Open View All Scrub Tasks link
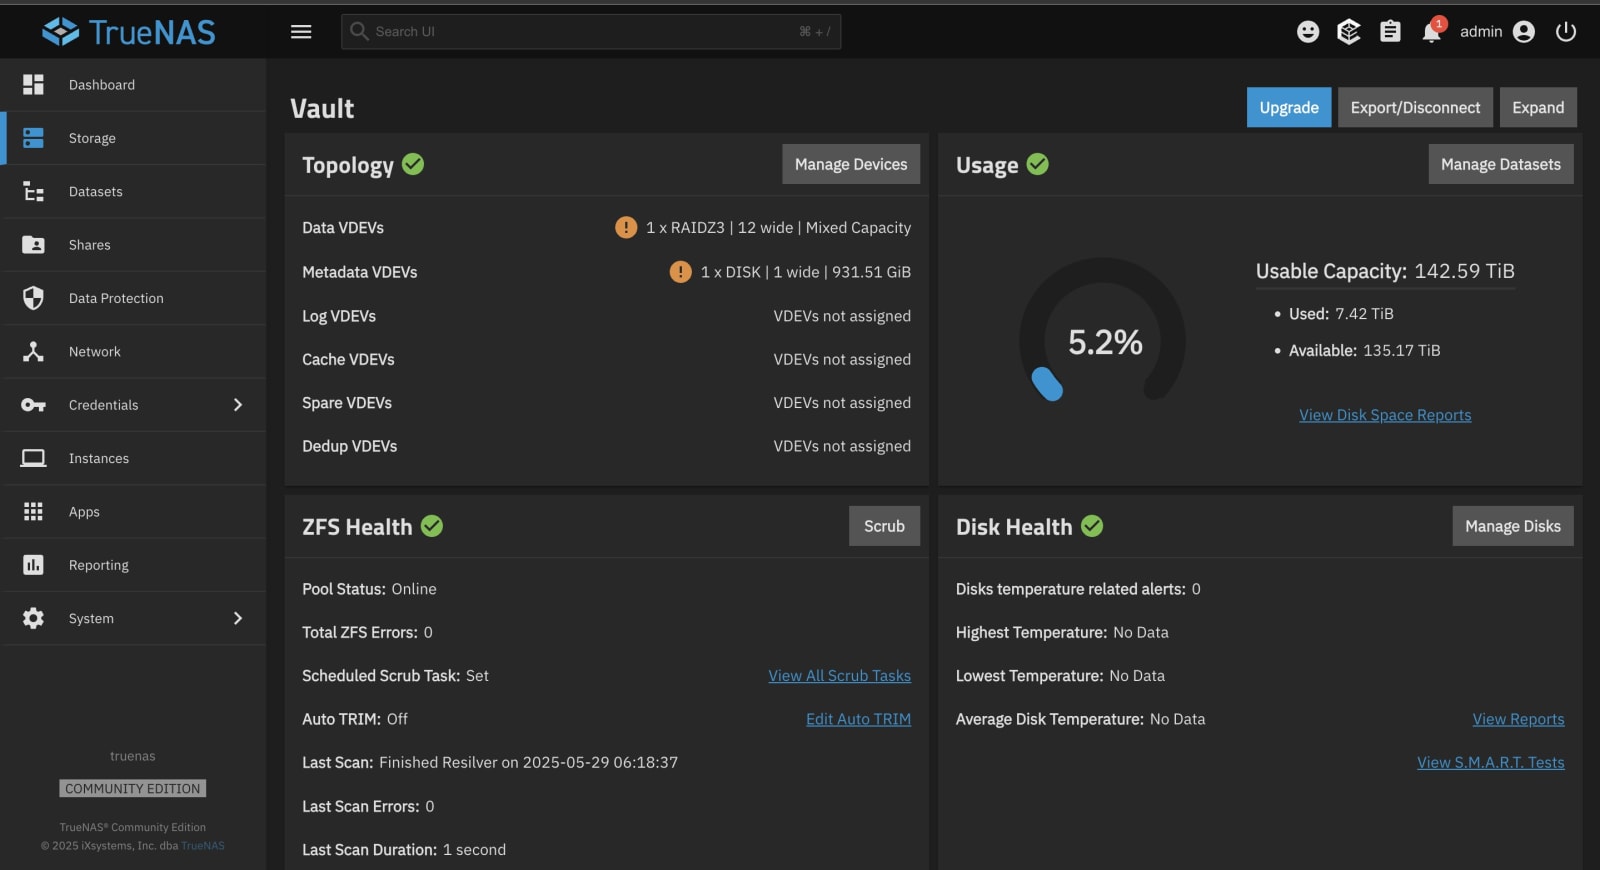 click(x=840, y=676)
